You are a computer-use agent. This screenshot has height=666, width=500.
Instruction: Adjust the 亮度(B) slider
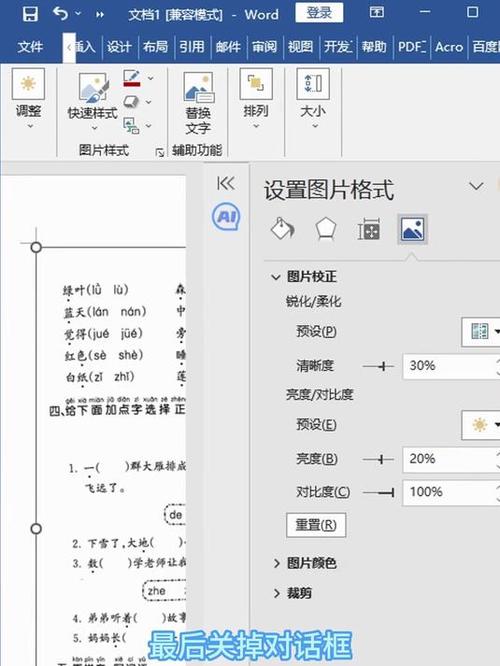click(379, 459)
